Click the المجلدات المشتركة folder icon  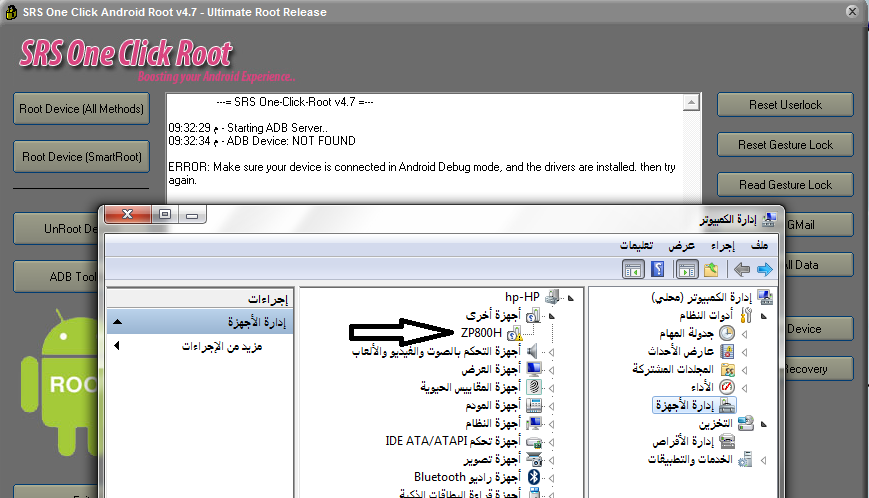pos(727,369)
